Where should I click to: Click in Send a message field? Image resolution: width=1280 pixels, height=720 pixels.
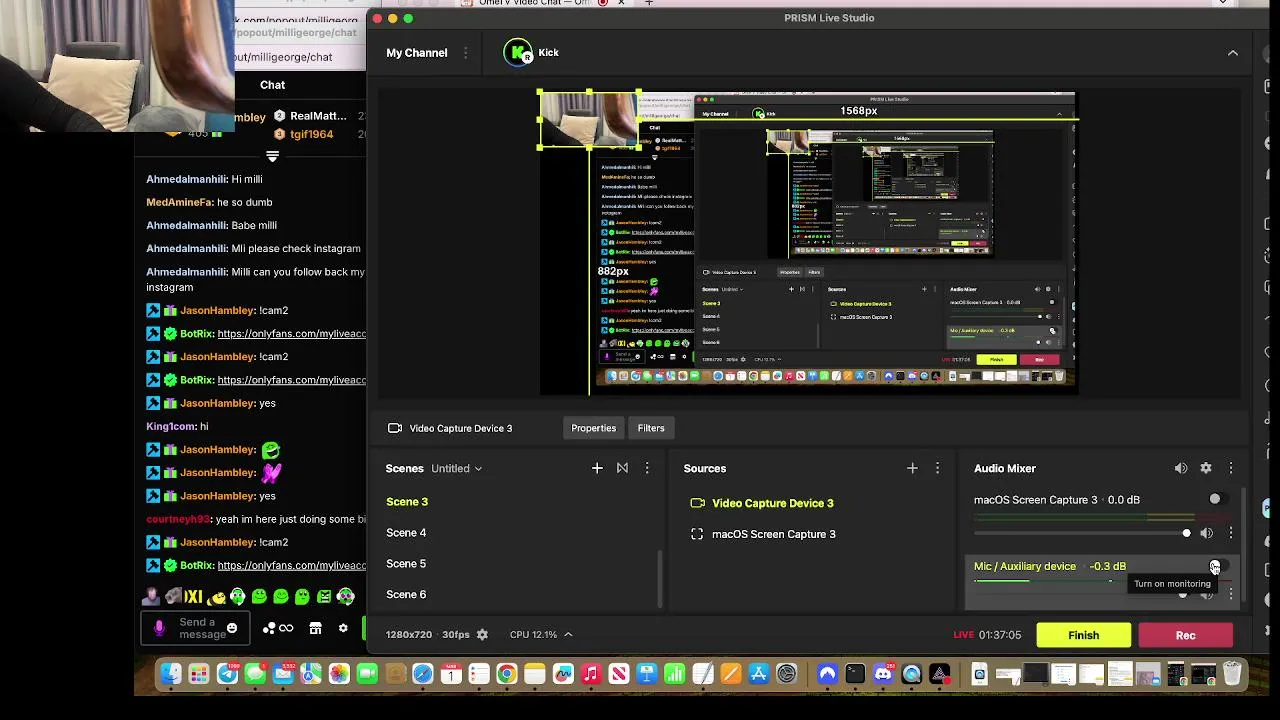click(x=202, y=628)
